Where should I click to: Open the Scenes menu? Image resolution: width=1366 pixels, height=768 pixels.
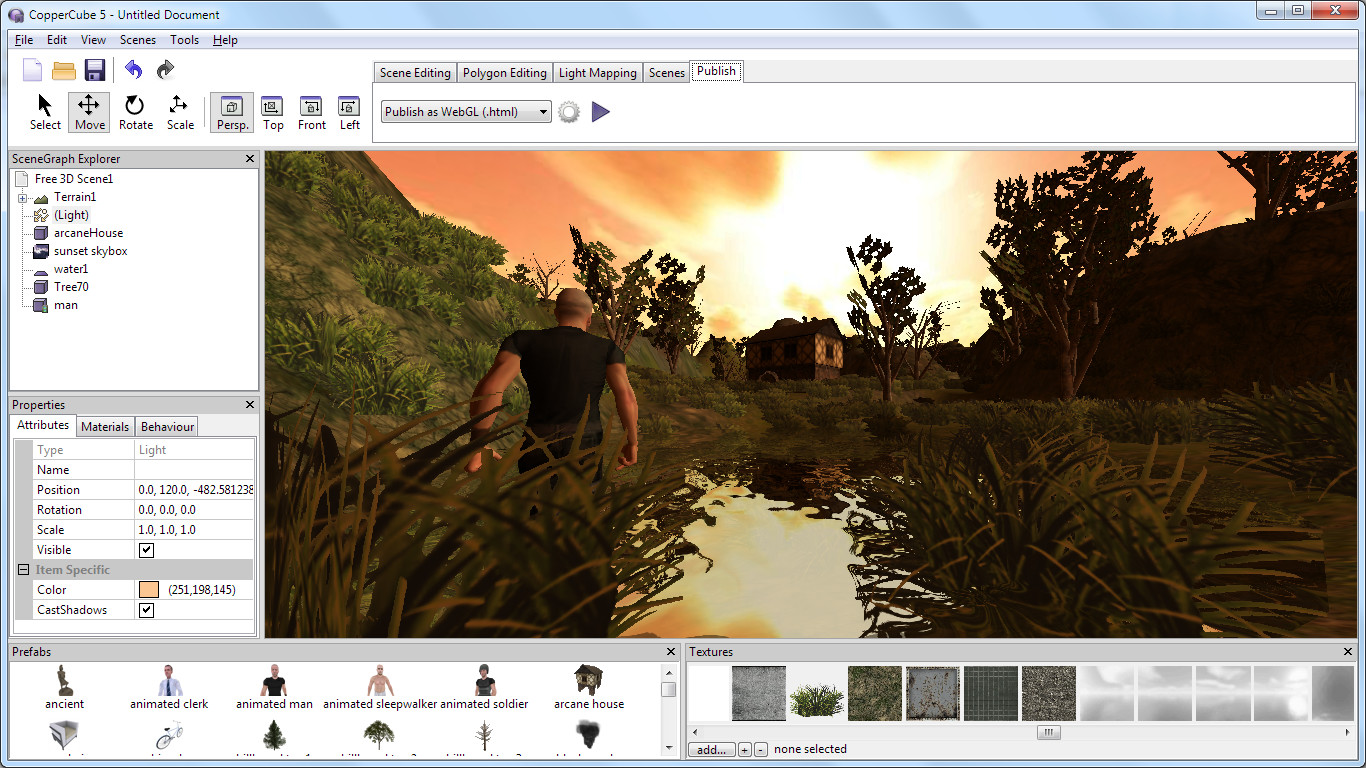point(138,40)
